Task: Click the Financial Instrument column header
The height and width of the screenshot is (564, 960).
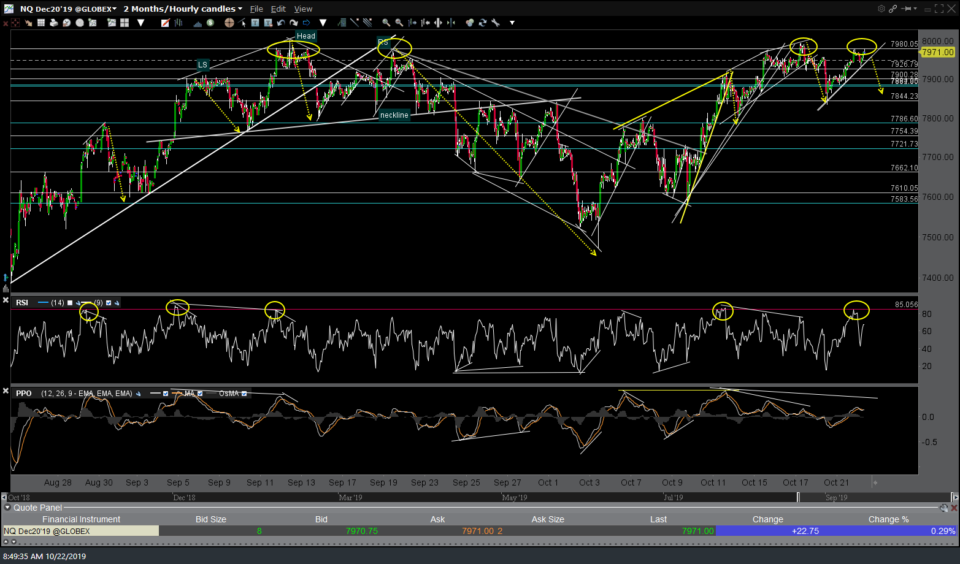Action: (x=81, y=519)
